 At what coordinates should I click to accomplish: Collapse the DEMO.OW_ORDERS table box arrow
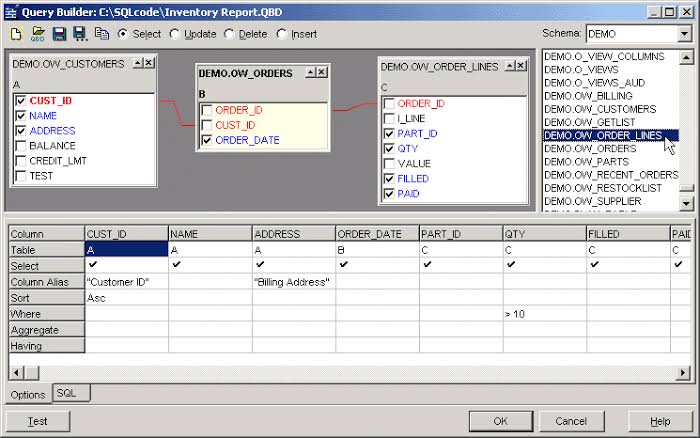[x=311, y=72]
